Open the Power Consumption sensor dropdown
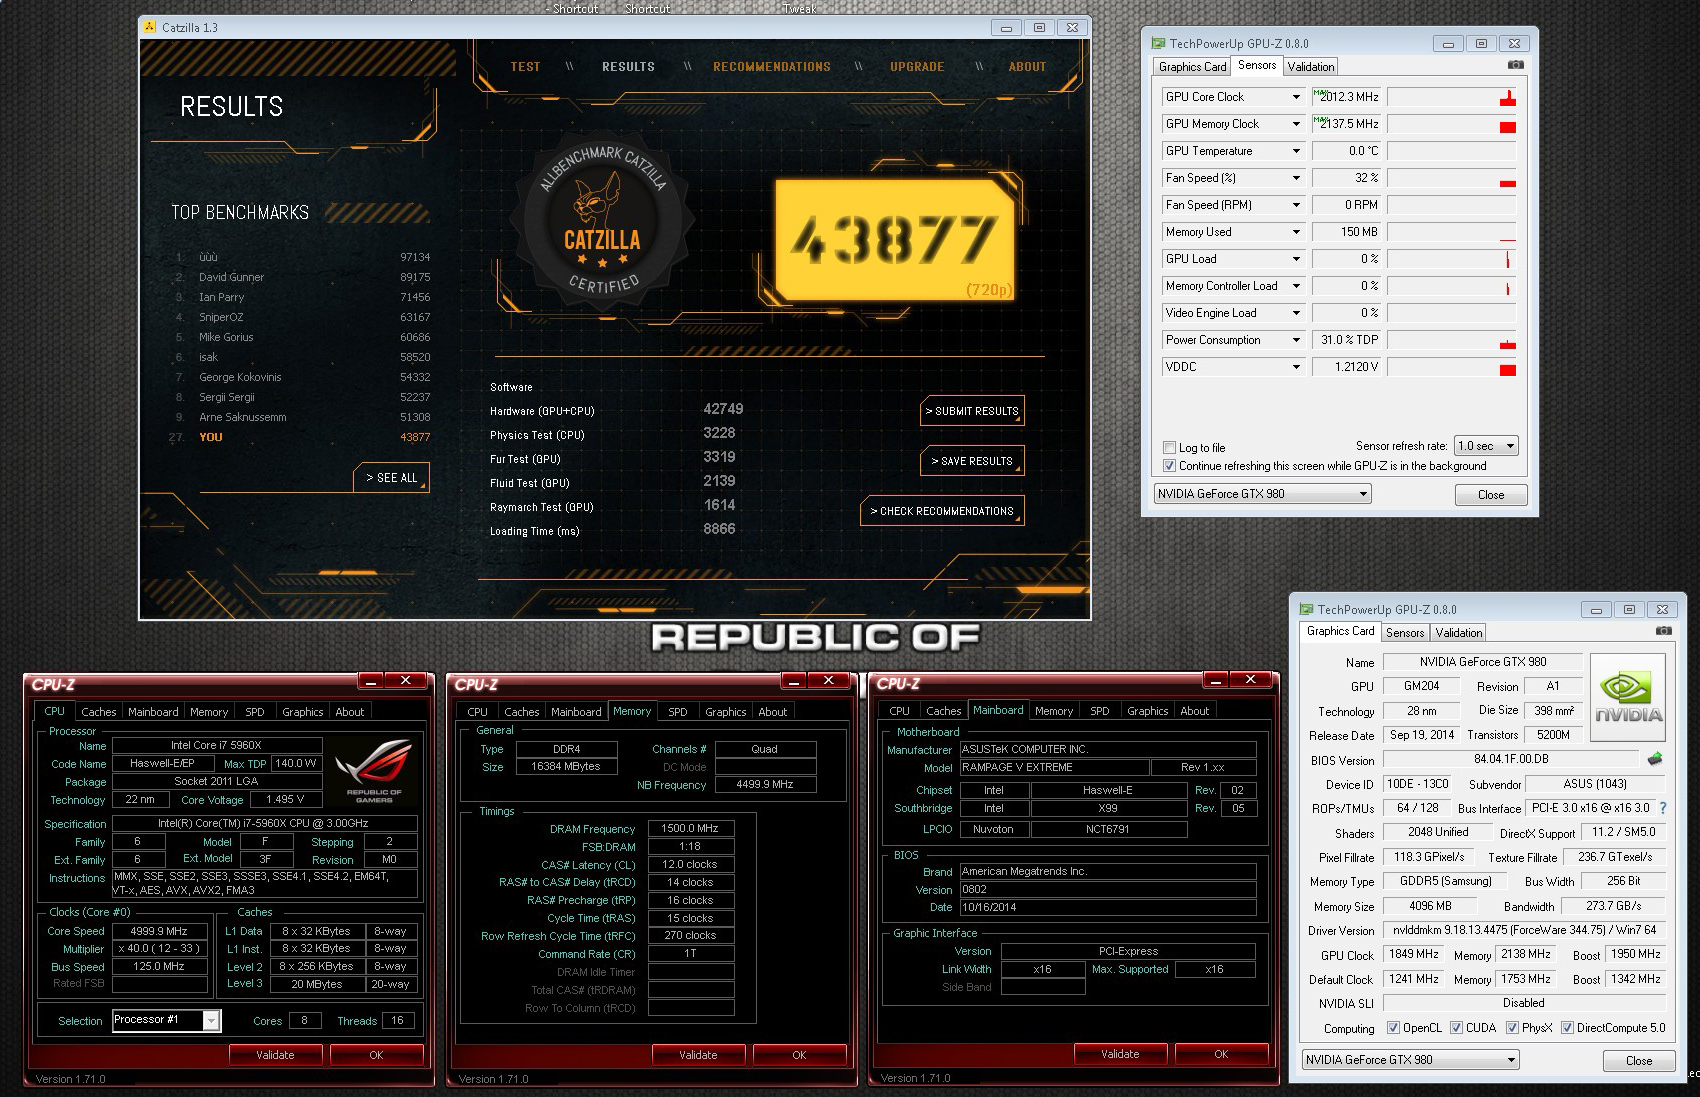This screenshot has width=1700, height=1097. pyautogui.click(x=1296, y=340)
